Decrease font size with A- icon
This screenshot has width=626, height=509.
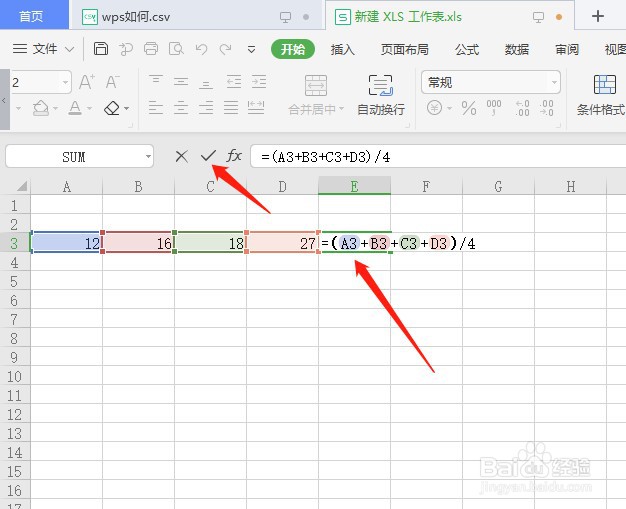click(x=112, y=82)
